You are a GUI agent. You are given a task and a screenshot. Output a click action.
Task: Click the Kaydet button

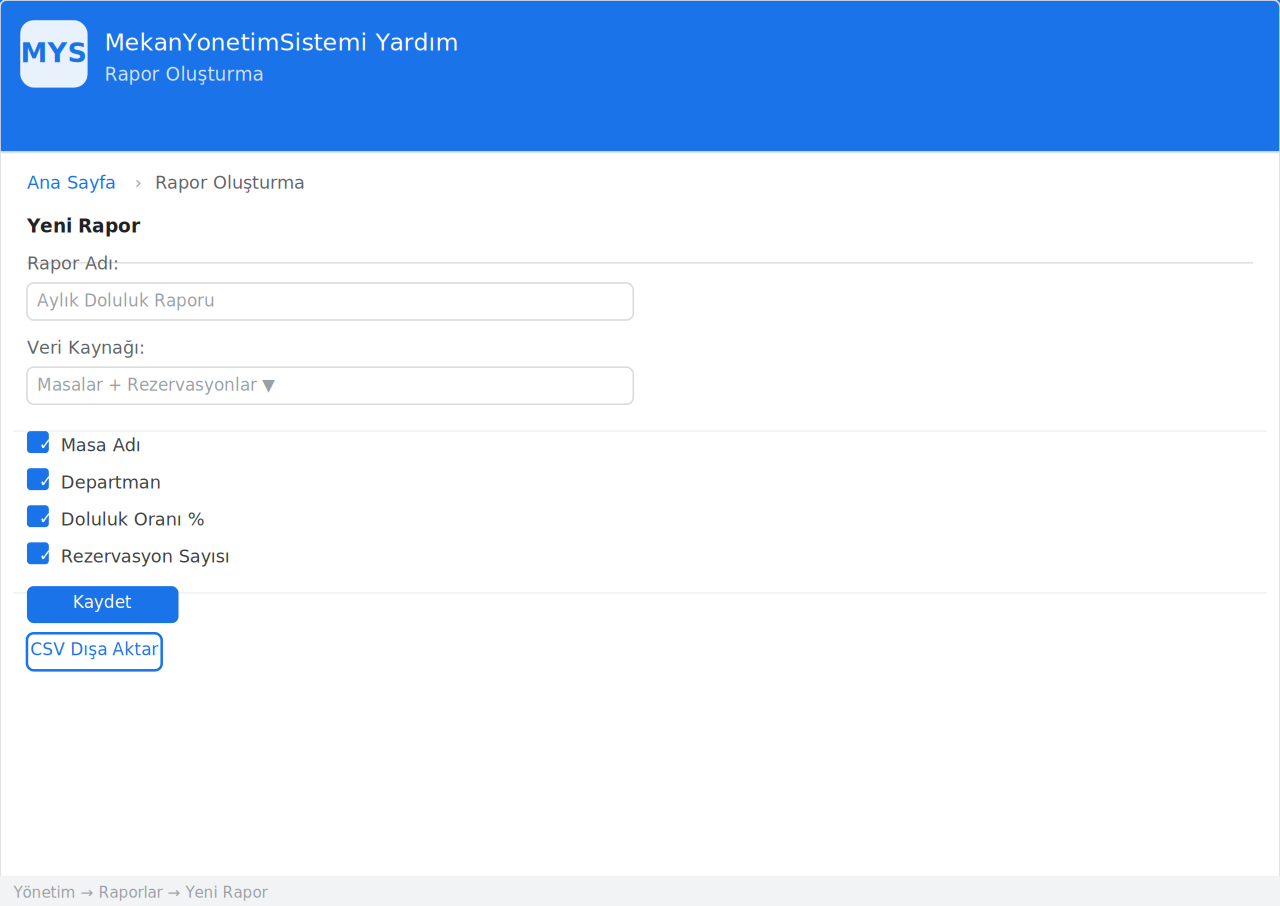pyautogui.click(x=102, y=604)
